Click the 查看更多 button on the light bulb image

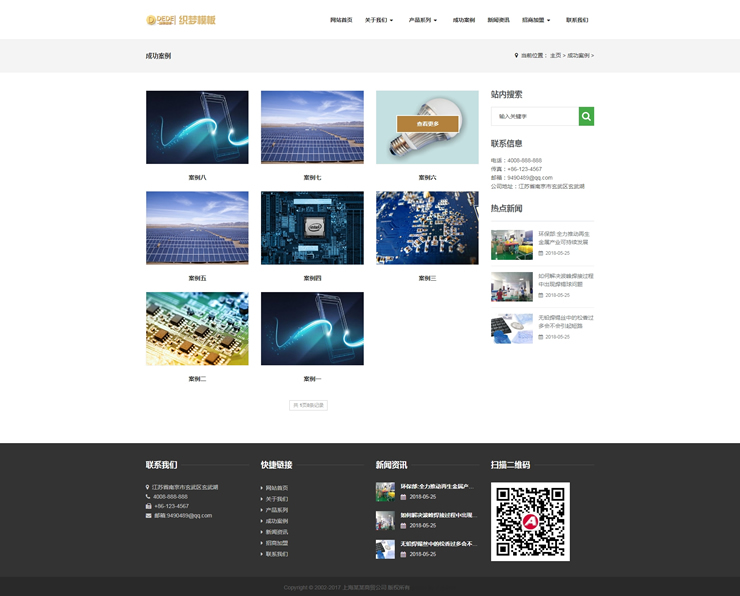click(x=427, y=124)
